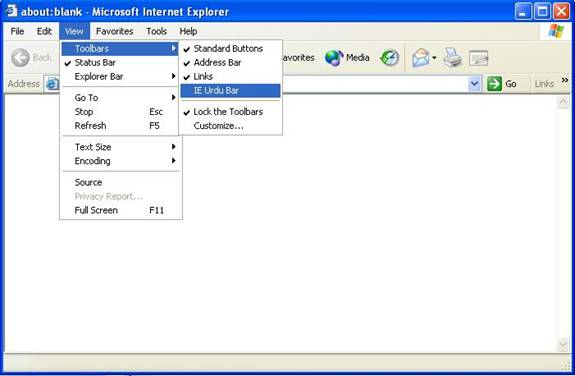Open Customize... toolbar dialog

point(230,125)
